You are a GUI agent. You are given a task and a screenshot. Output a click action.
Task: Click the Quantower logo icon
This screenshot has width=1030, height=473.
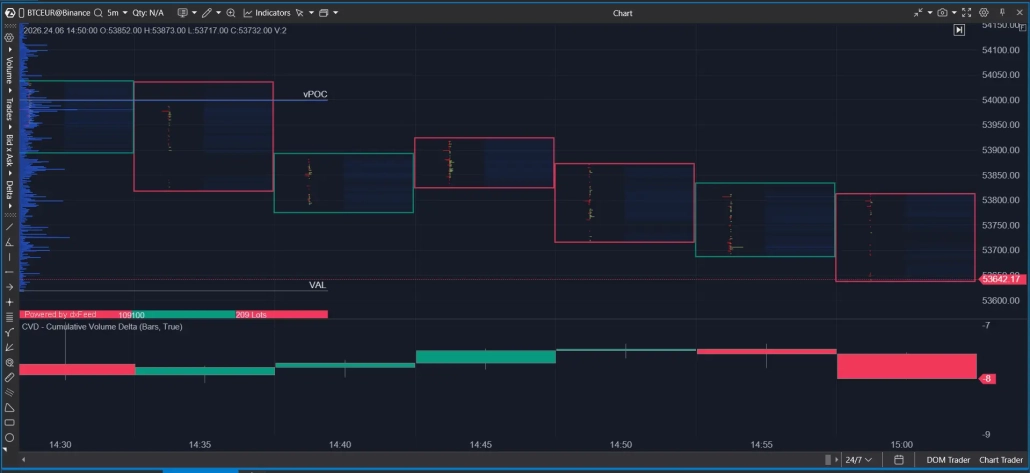click(x=10, y=12)
